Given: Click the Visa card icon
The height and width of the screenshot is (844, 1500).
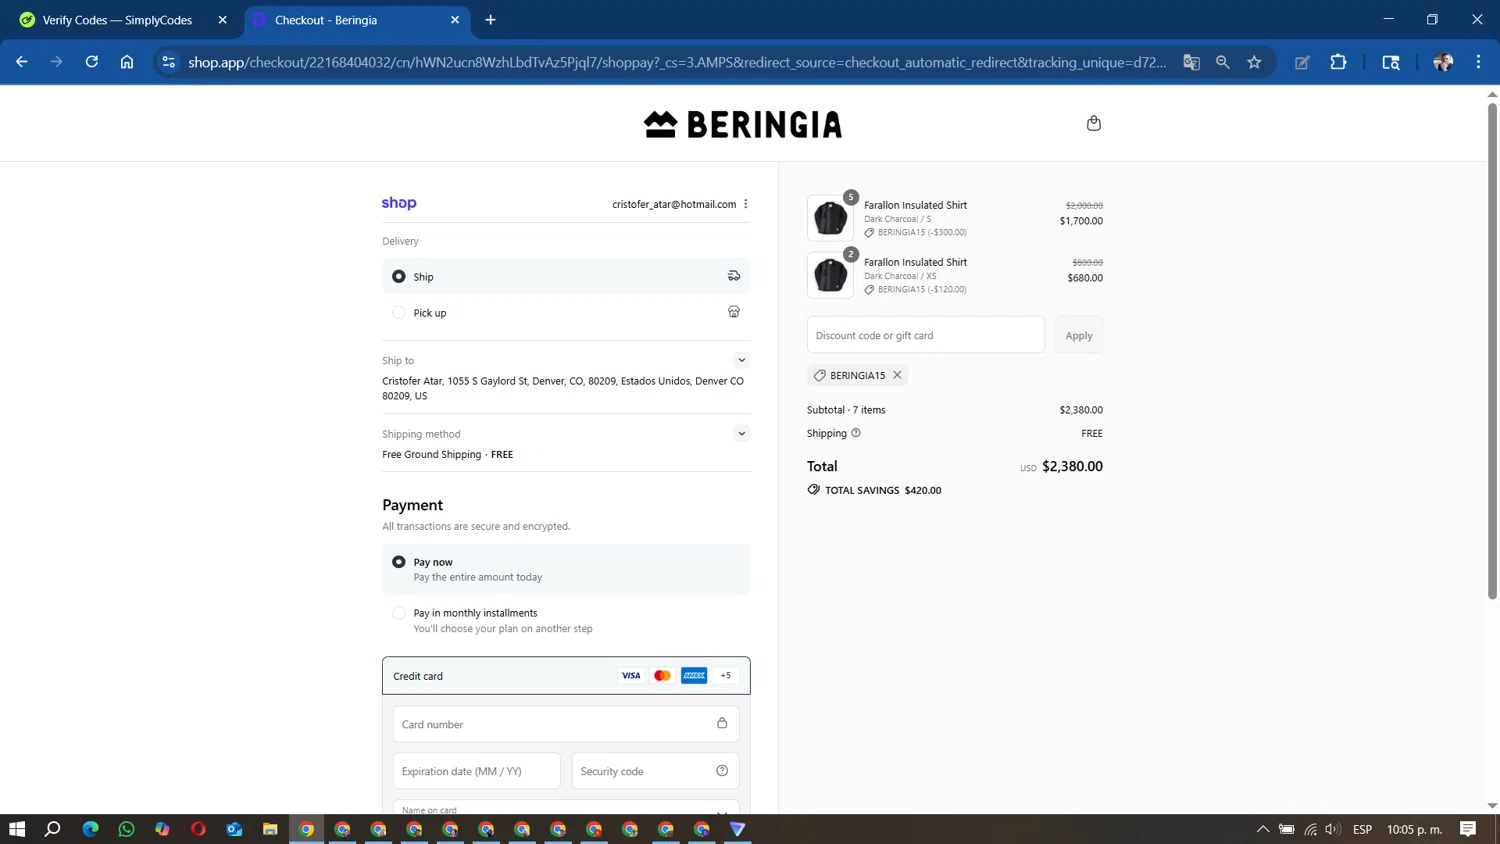Looking at the screenshot, I should 631,676.
